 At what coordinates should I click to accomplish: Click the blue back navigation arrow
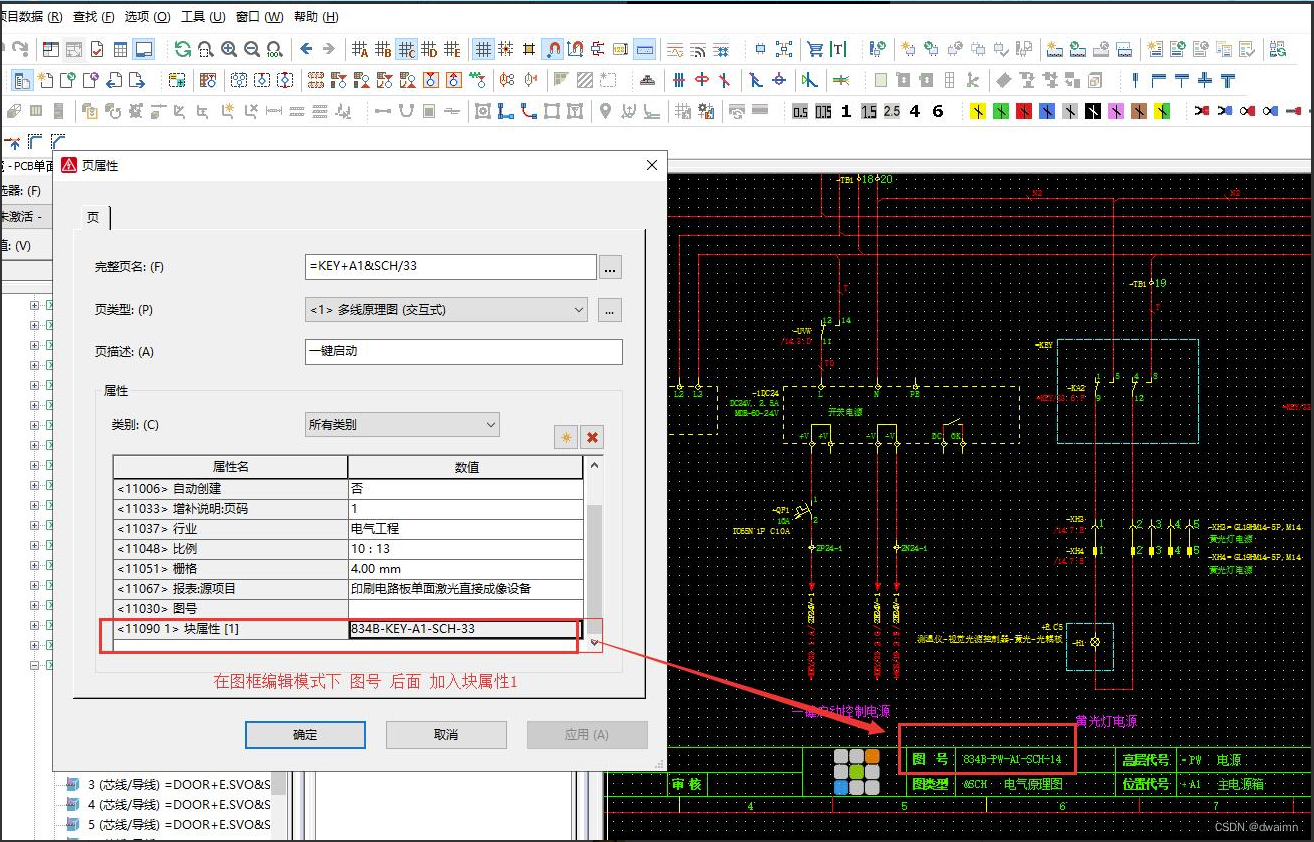pyautogui.click(x=306, y=49)
